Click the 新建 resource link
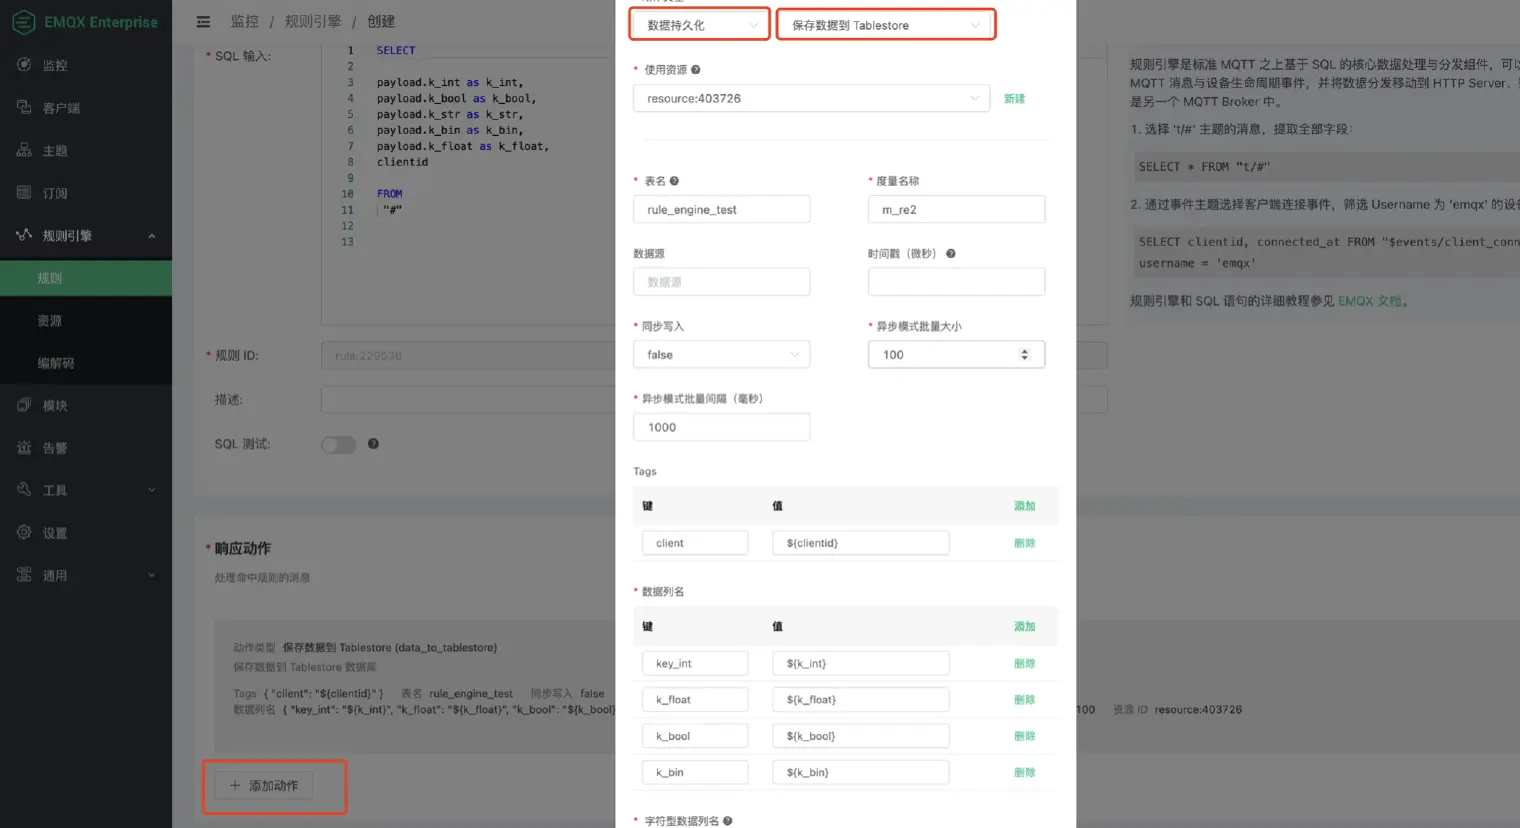Viewport: 1520px width, 828px height. (1014, 98)
